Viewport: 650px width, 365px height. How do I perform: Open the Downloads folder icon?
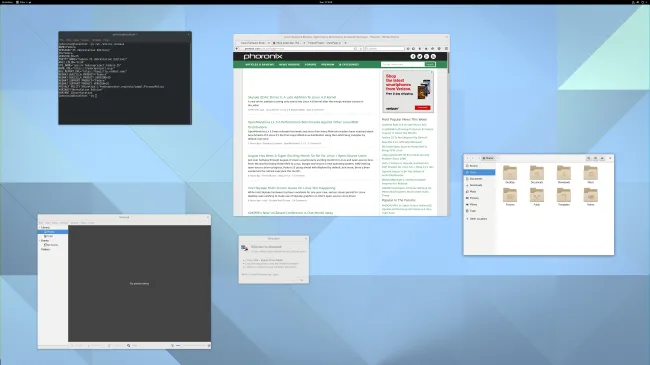(x=564, y=173)
